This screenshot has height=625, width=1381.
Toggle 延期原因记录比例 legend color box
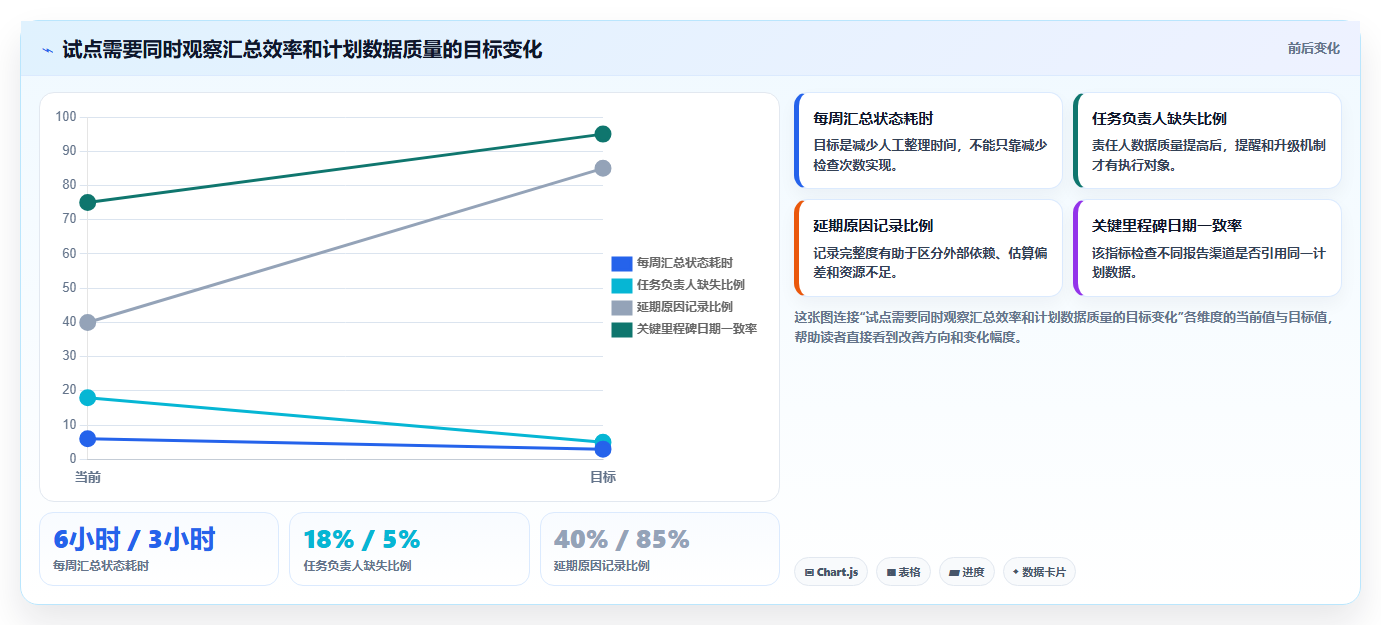tap(622, 307)
